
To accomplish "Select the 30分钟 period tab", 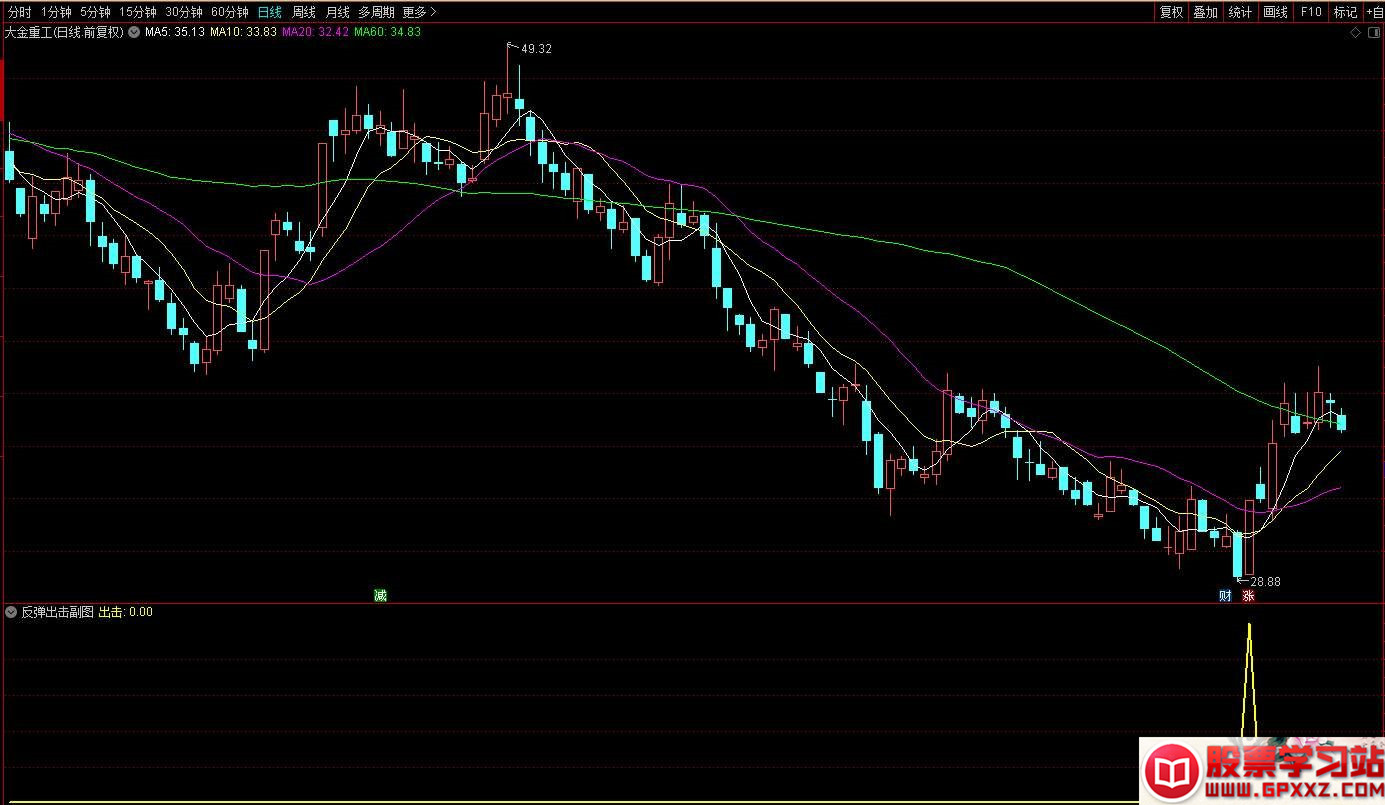I will [184, 12].
